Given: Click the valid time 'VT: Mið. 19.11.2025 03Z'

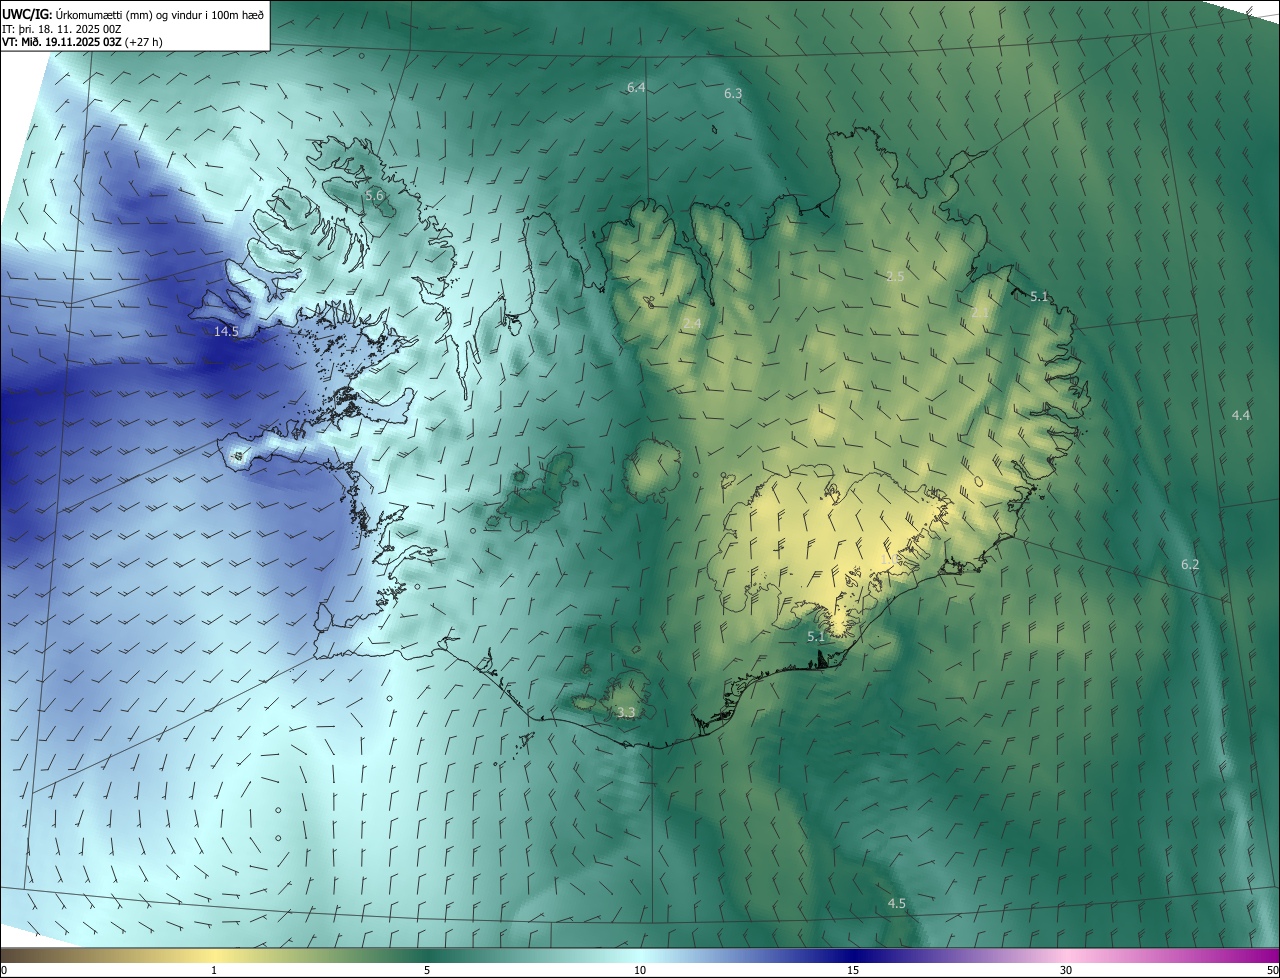Looking at the screenshot, I should coord(61,42).
